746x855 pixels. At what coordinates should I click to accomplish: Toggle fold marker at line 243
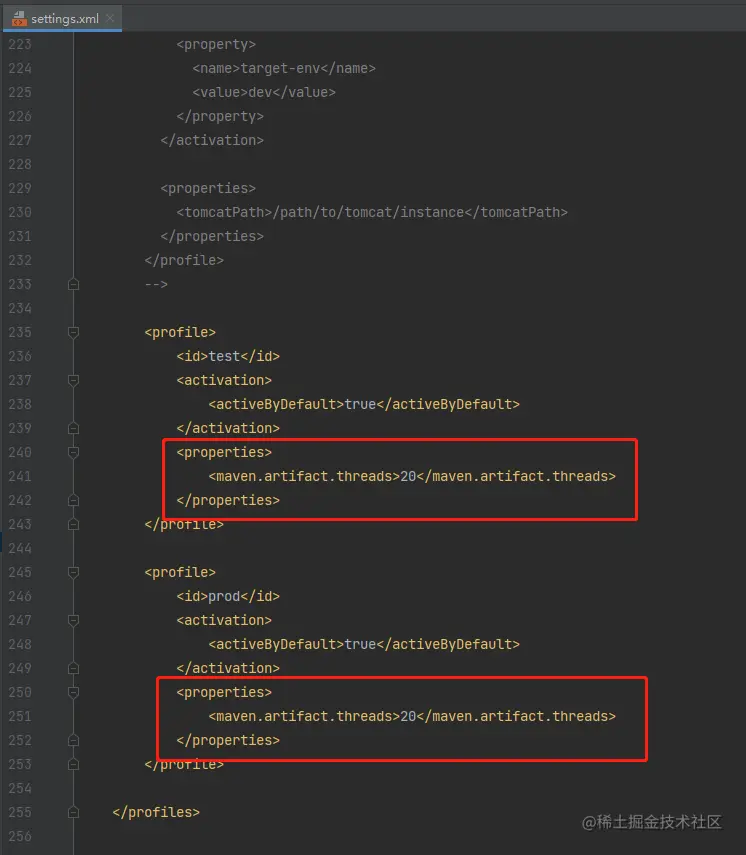pos(74,524)
